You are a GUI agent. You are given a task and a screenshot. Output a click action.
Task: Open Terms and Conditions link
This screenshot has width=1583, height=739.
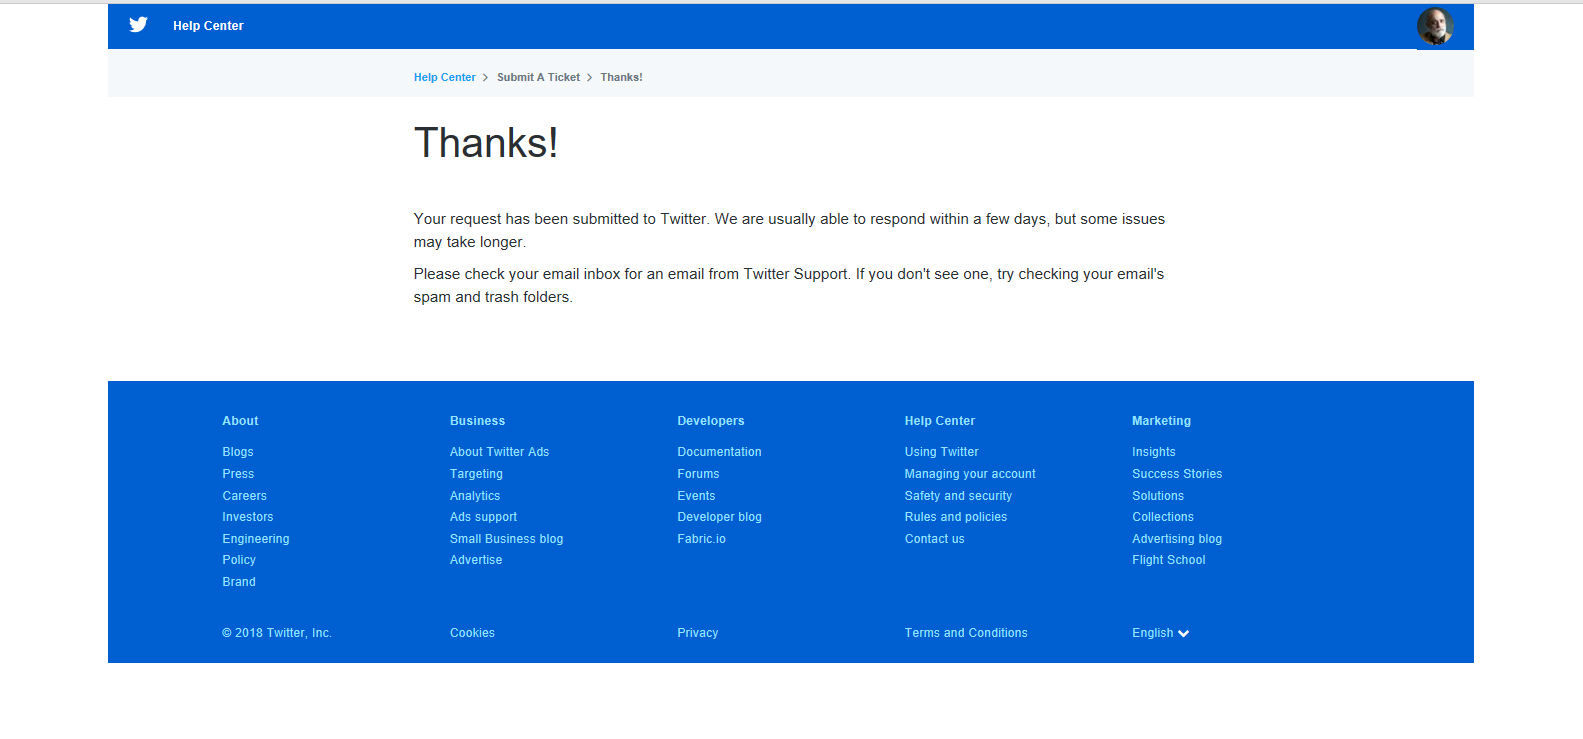pos(966,633)
